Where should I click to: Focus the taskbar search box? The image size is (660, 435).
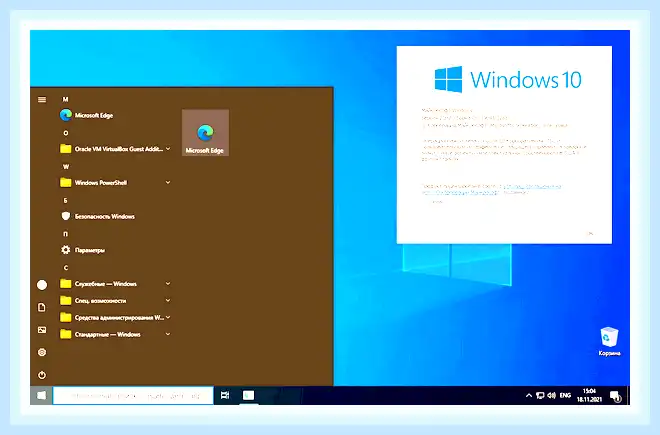tap(133, 396)
